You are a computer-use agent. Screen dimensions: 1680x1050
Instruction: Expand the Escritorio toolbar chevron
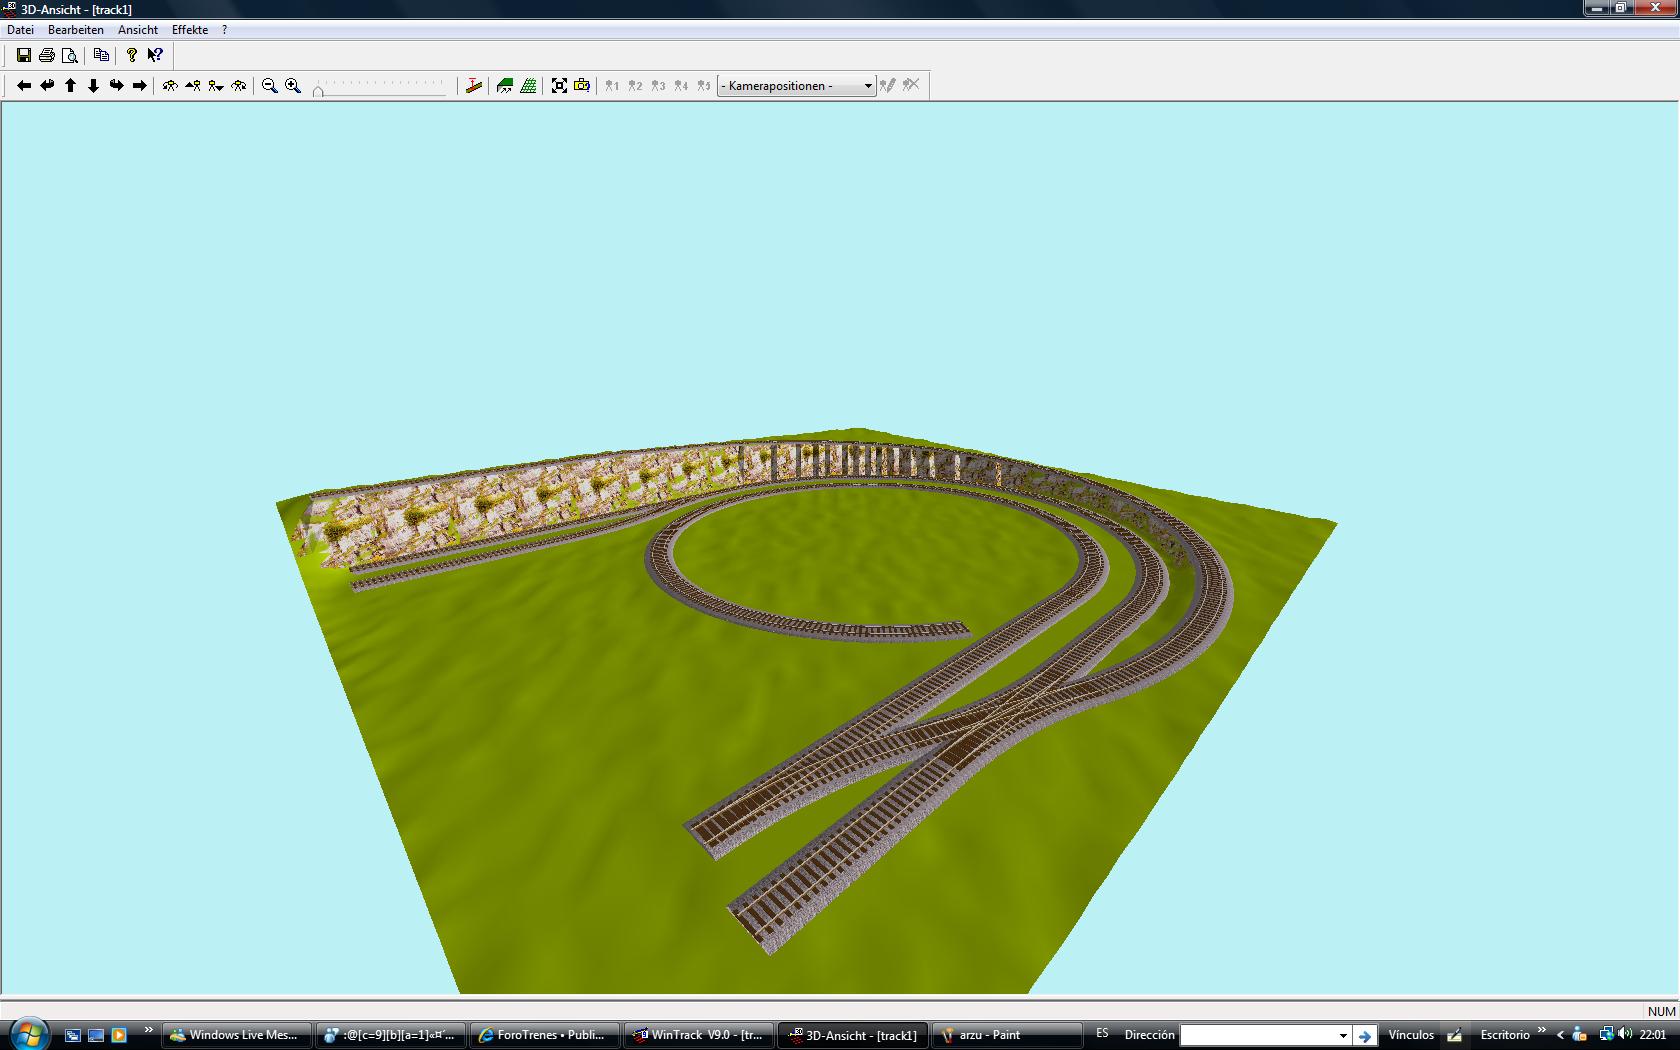(1542, 1031)
